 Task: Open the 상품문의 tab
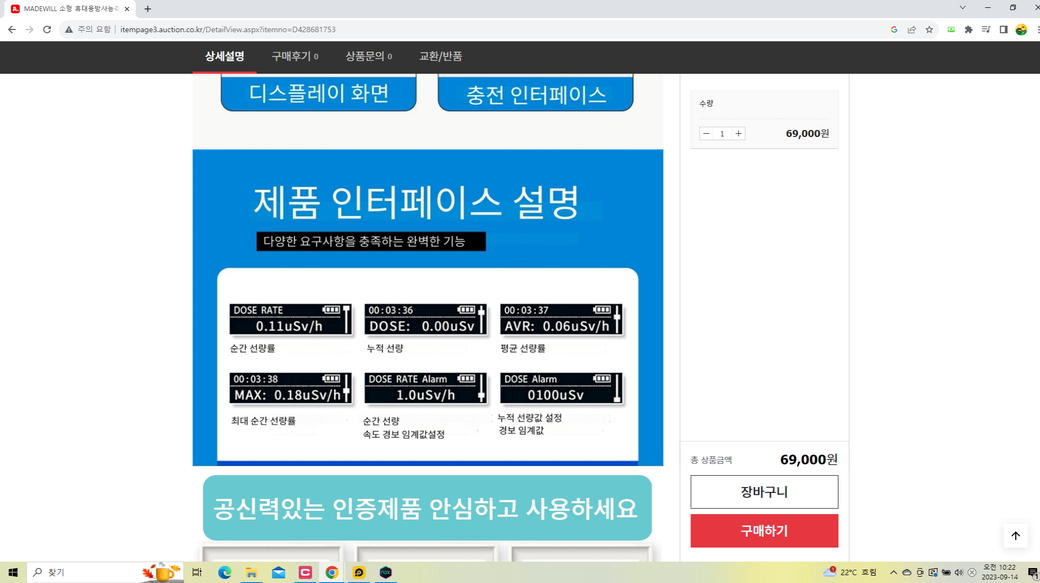pyautogui.click(x=368, y=57)
